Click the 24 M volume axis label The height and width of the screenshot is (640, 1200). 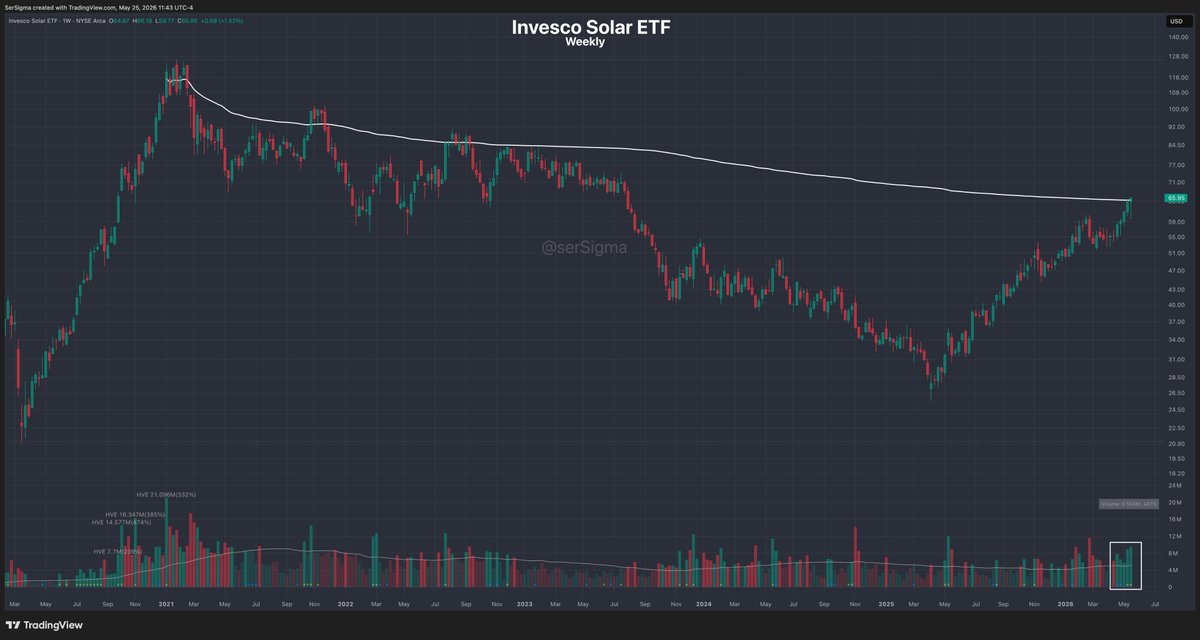1175,488
